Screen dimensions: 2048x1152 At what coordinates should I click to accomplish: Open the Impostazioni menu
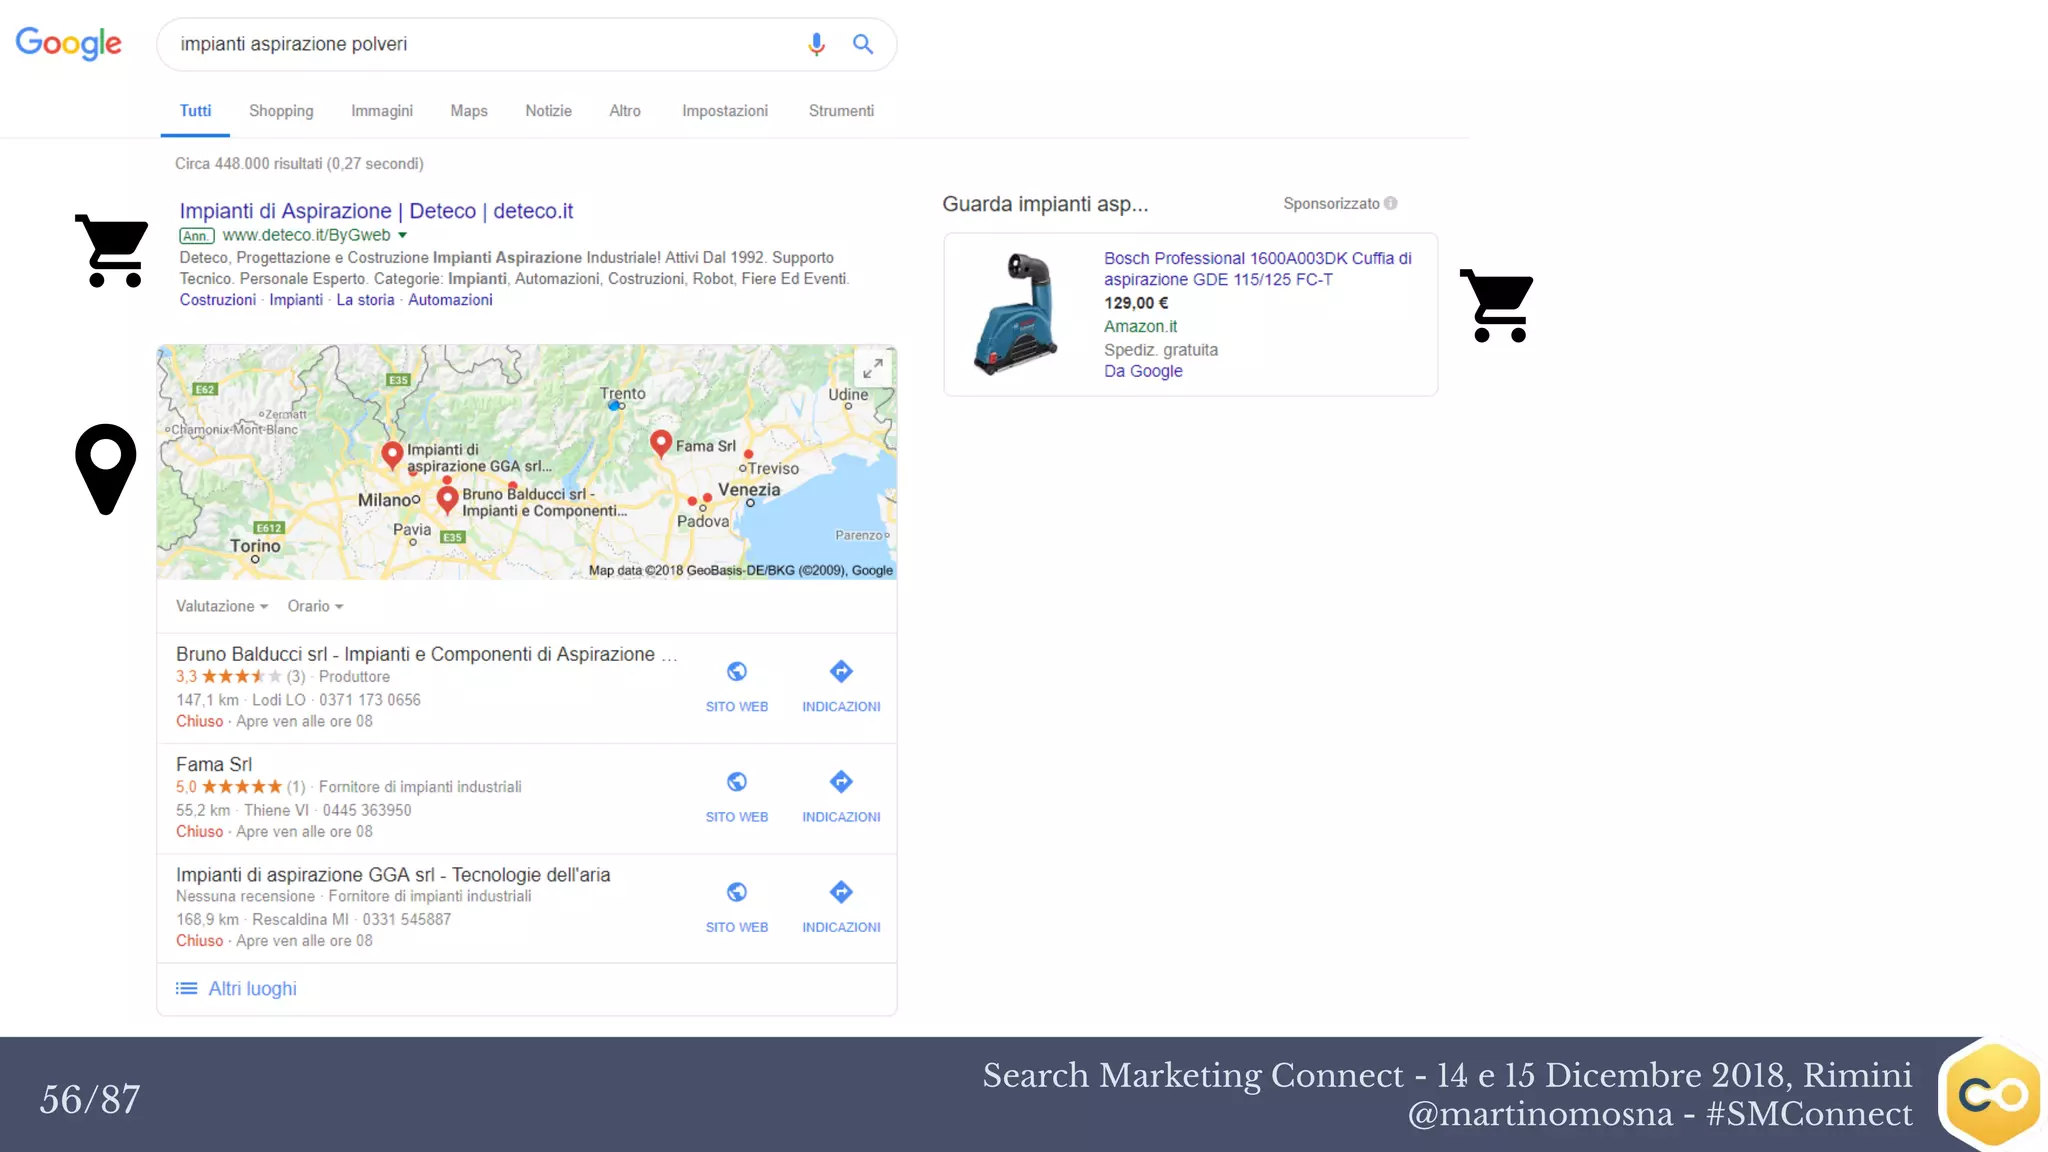[x=725, y=111]
